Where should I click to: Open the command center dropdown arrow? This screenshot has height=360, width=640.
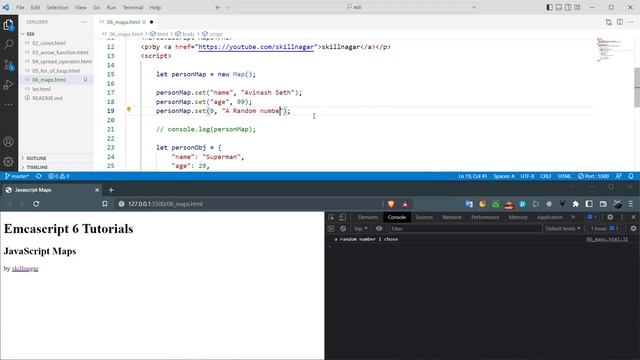[x=474, y=7]
